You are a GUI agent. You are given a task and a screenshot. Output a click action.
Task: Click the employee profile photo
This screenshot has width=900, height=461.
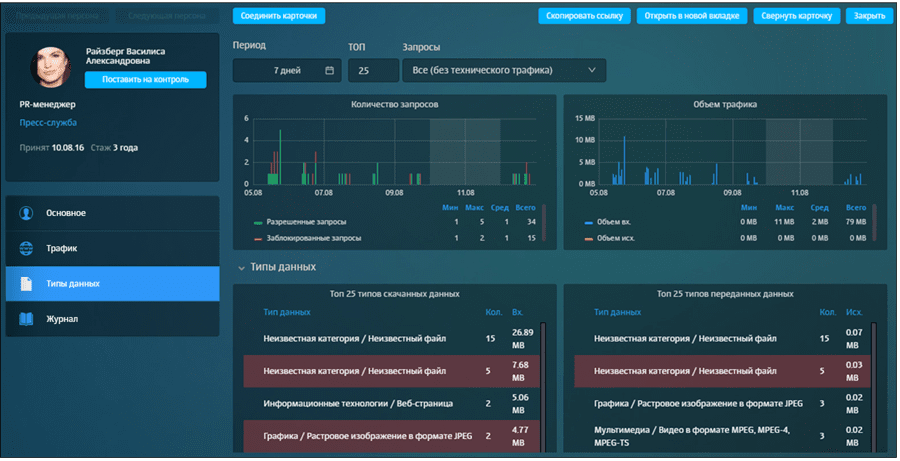54,65
